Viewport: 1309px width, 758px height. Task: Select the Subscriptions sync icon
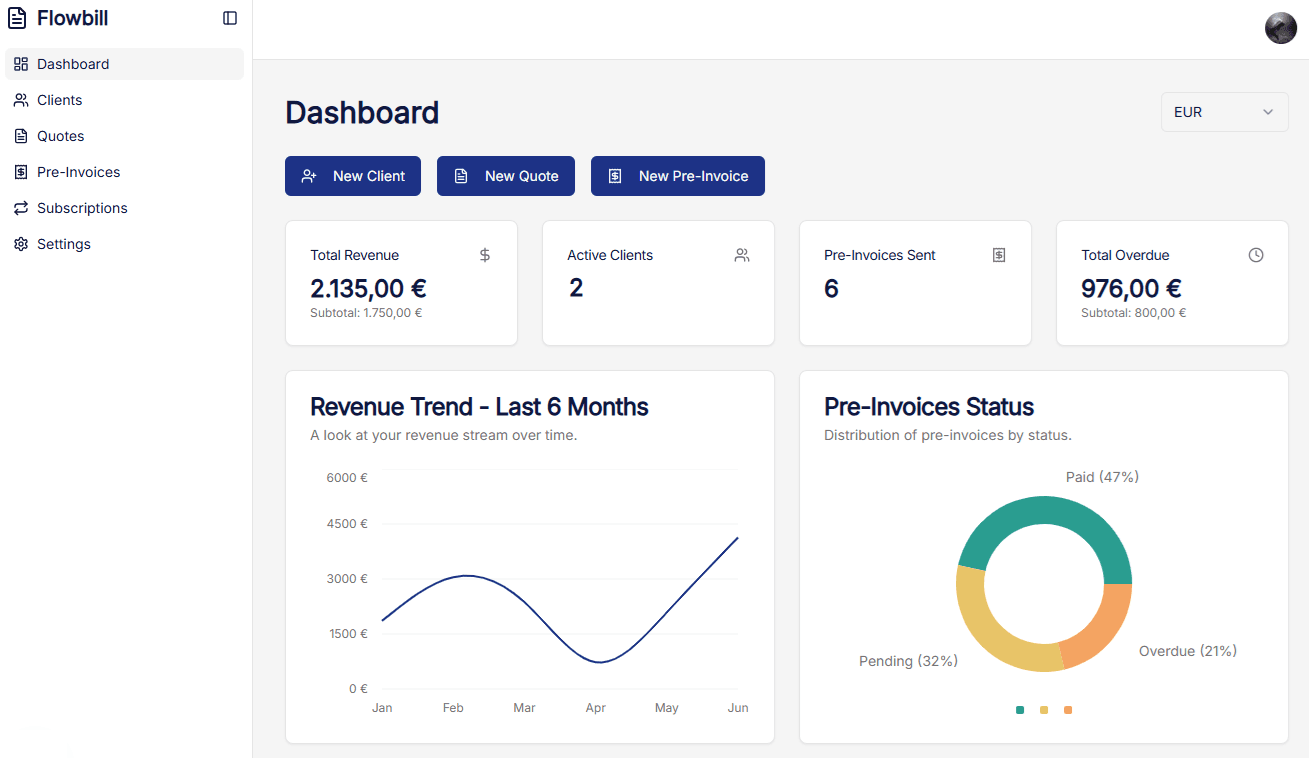[20, 207]
